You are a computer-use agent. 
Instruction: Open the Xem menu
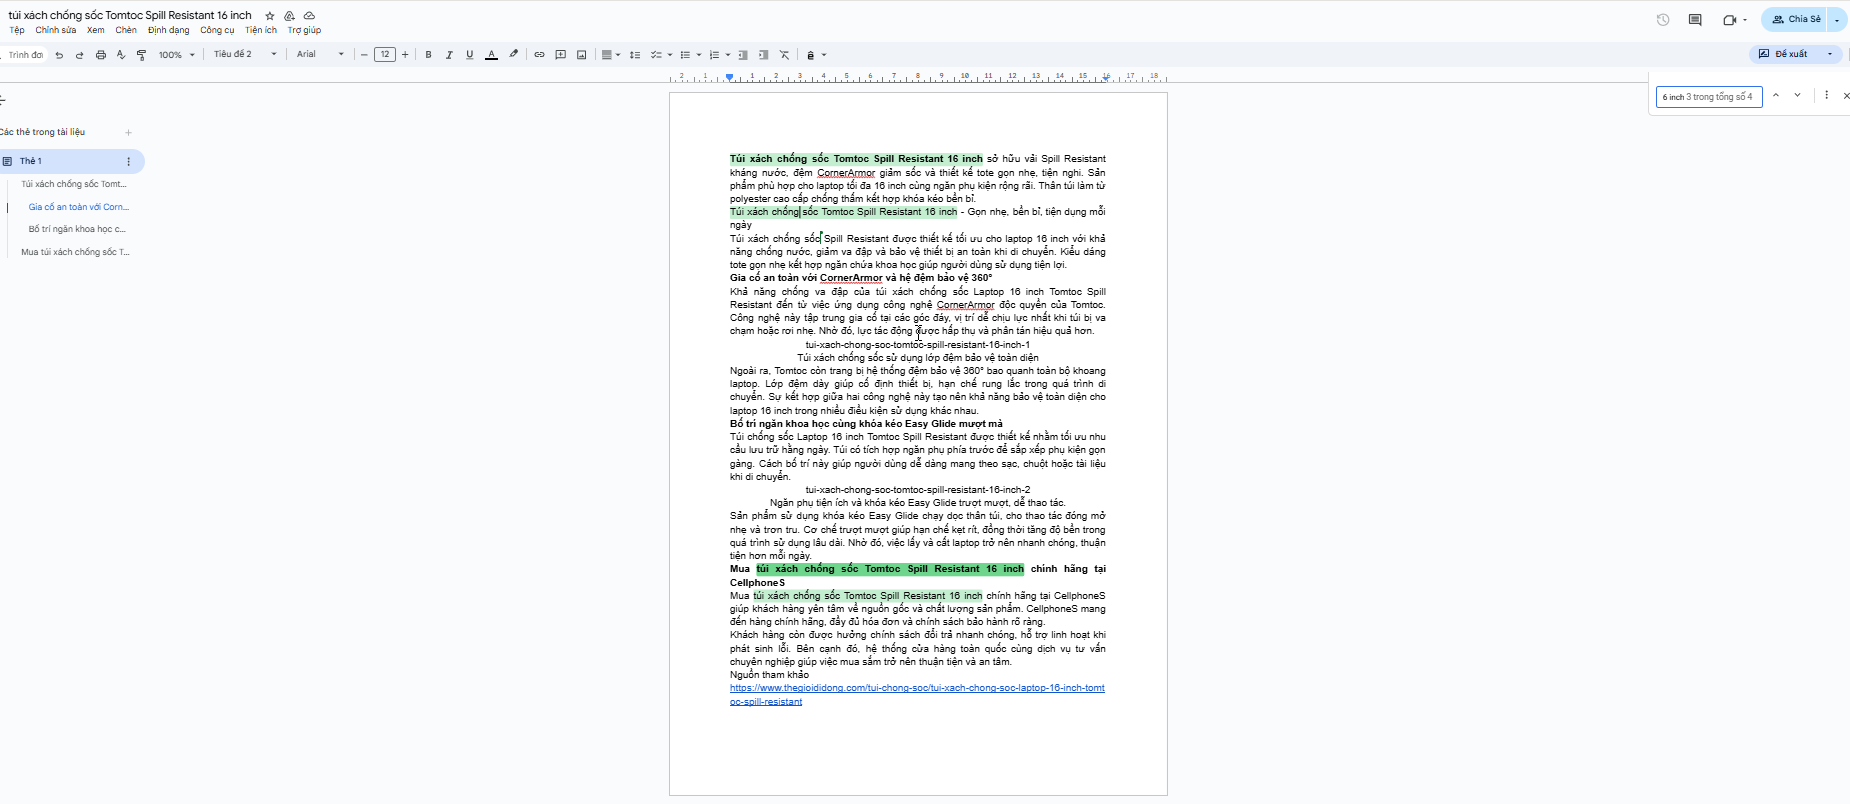tap(96, 30)
